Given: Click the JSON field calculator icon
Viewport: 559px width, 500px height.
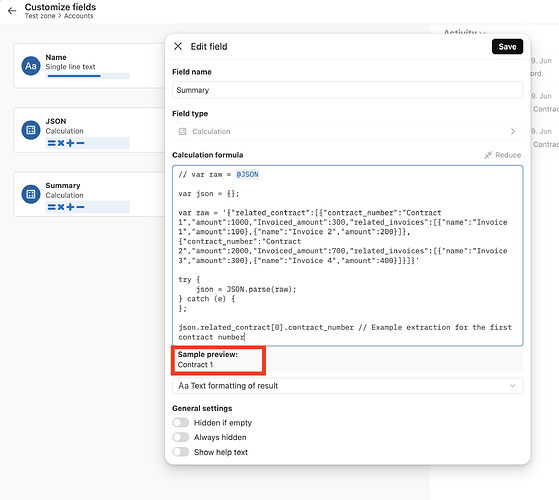Looking at the screenshot, I should (31, 130).
